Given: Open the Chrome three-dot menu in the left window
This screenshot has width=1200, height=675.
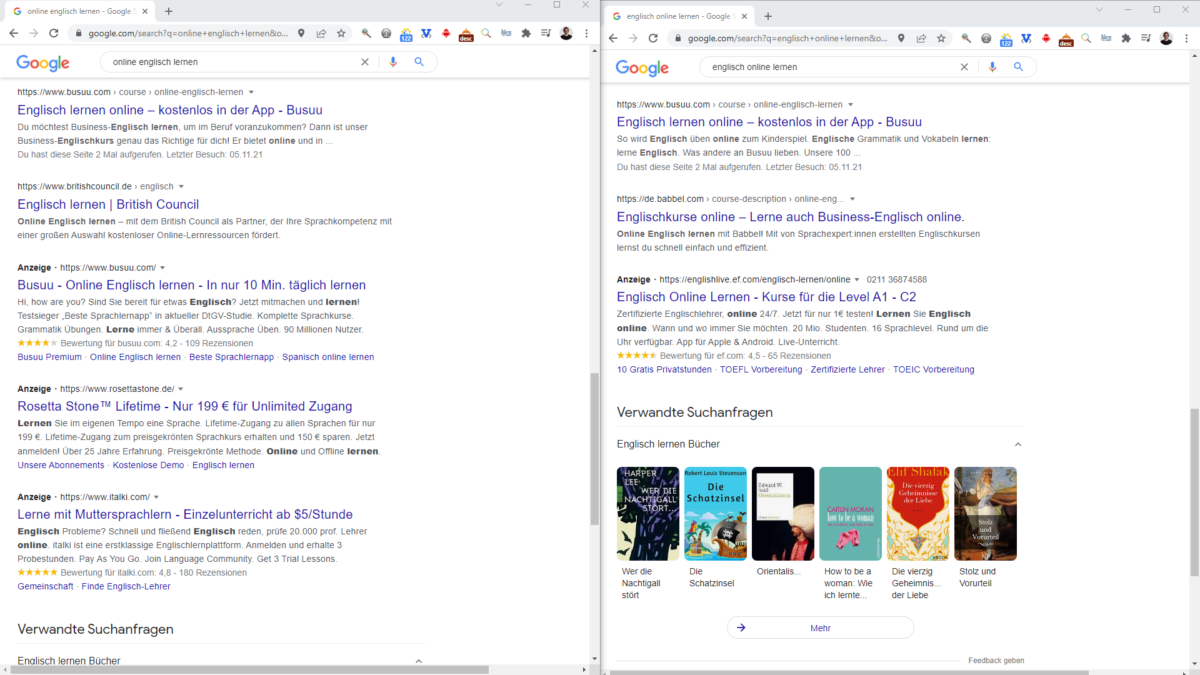Looking at the screenshot, I should 586,33.
